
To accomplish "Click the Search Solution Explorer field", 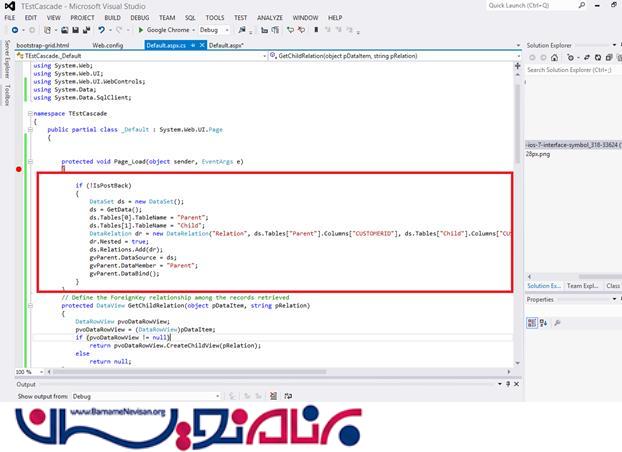I will 570,70.
